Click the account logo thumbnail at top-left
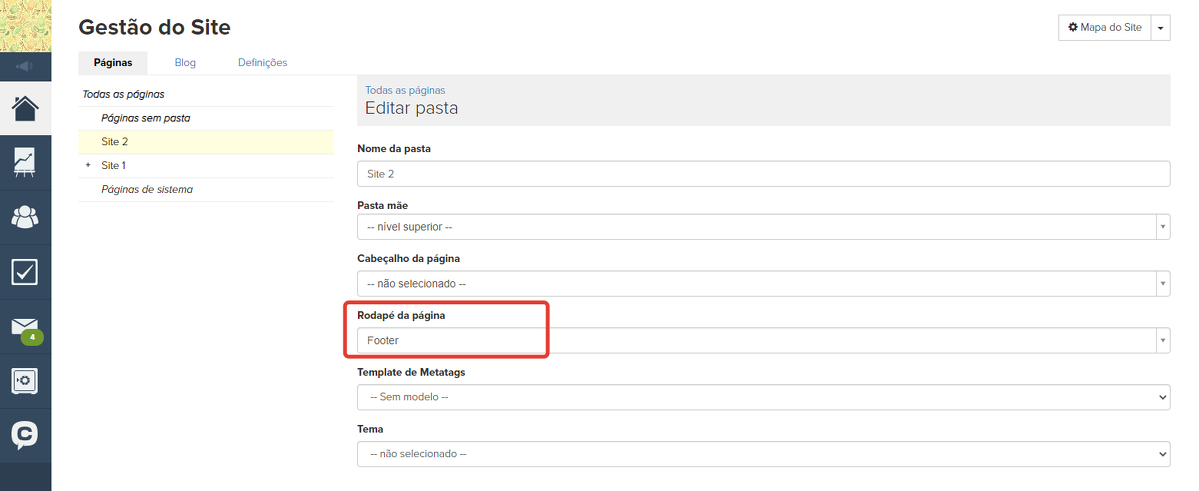This screenshot has width=1199, height=491. tap(25, 26)
